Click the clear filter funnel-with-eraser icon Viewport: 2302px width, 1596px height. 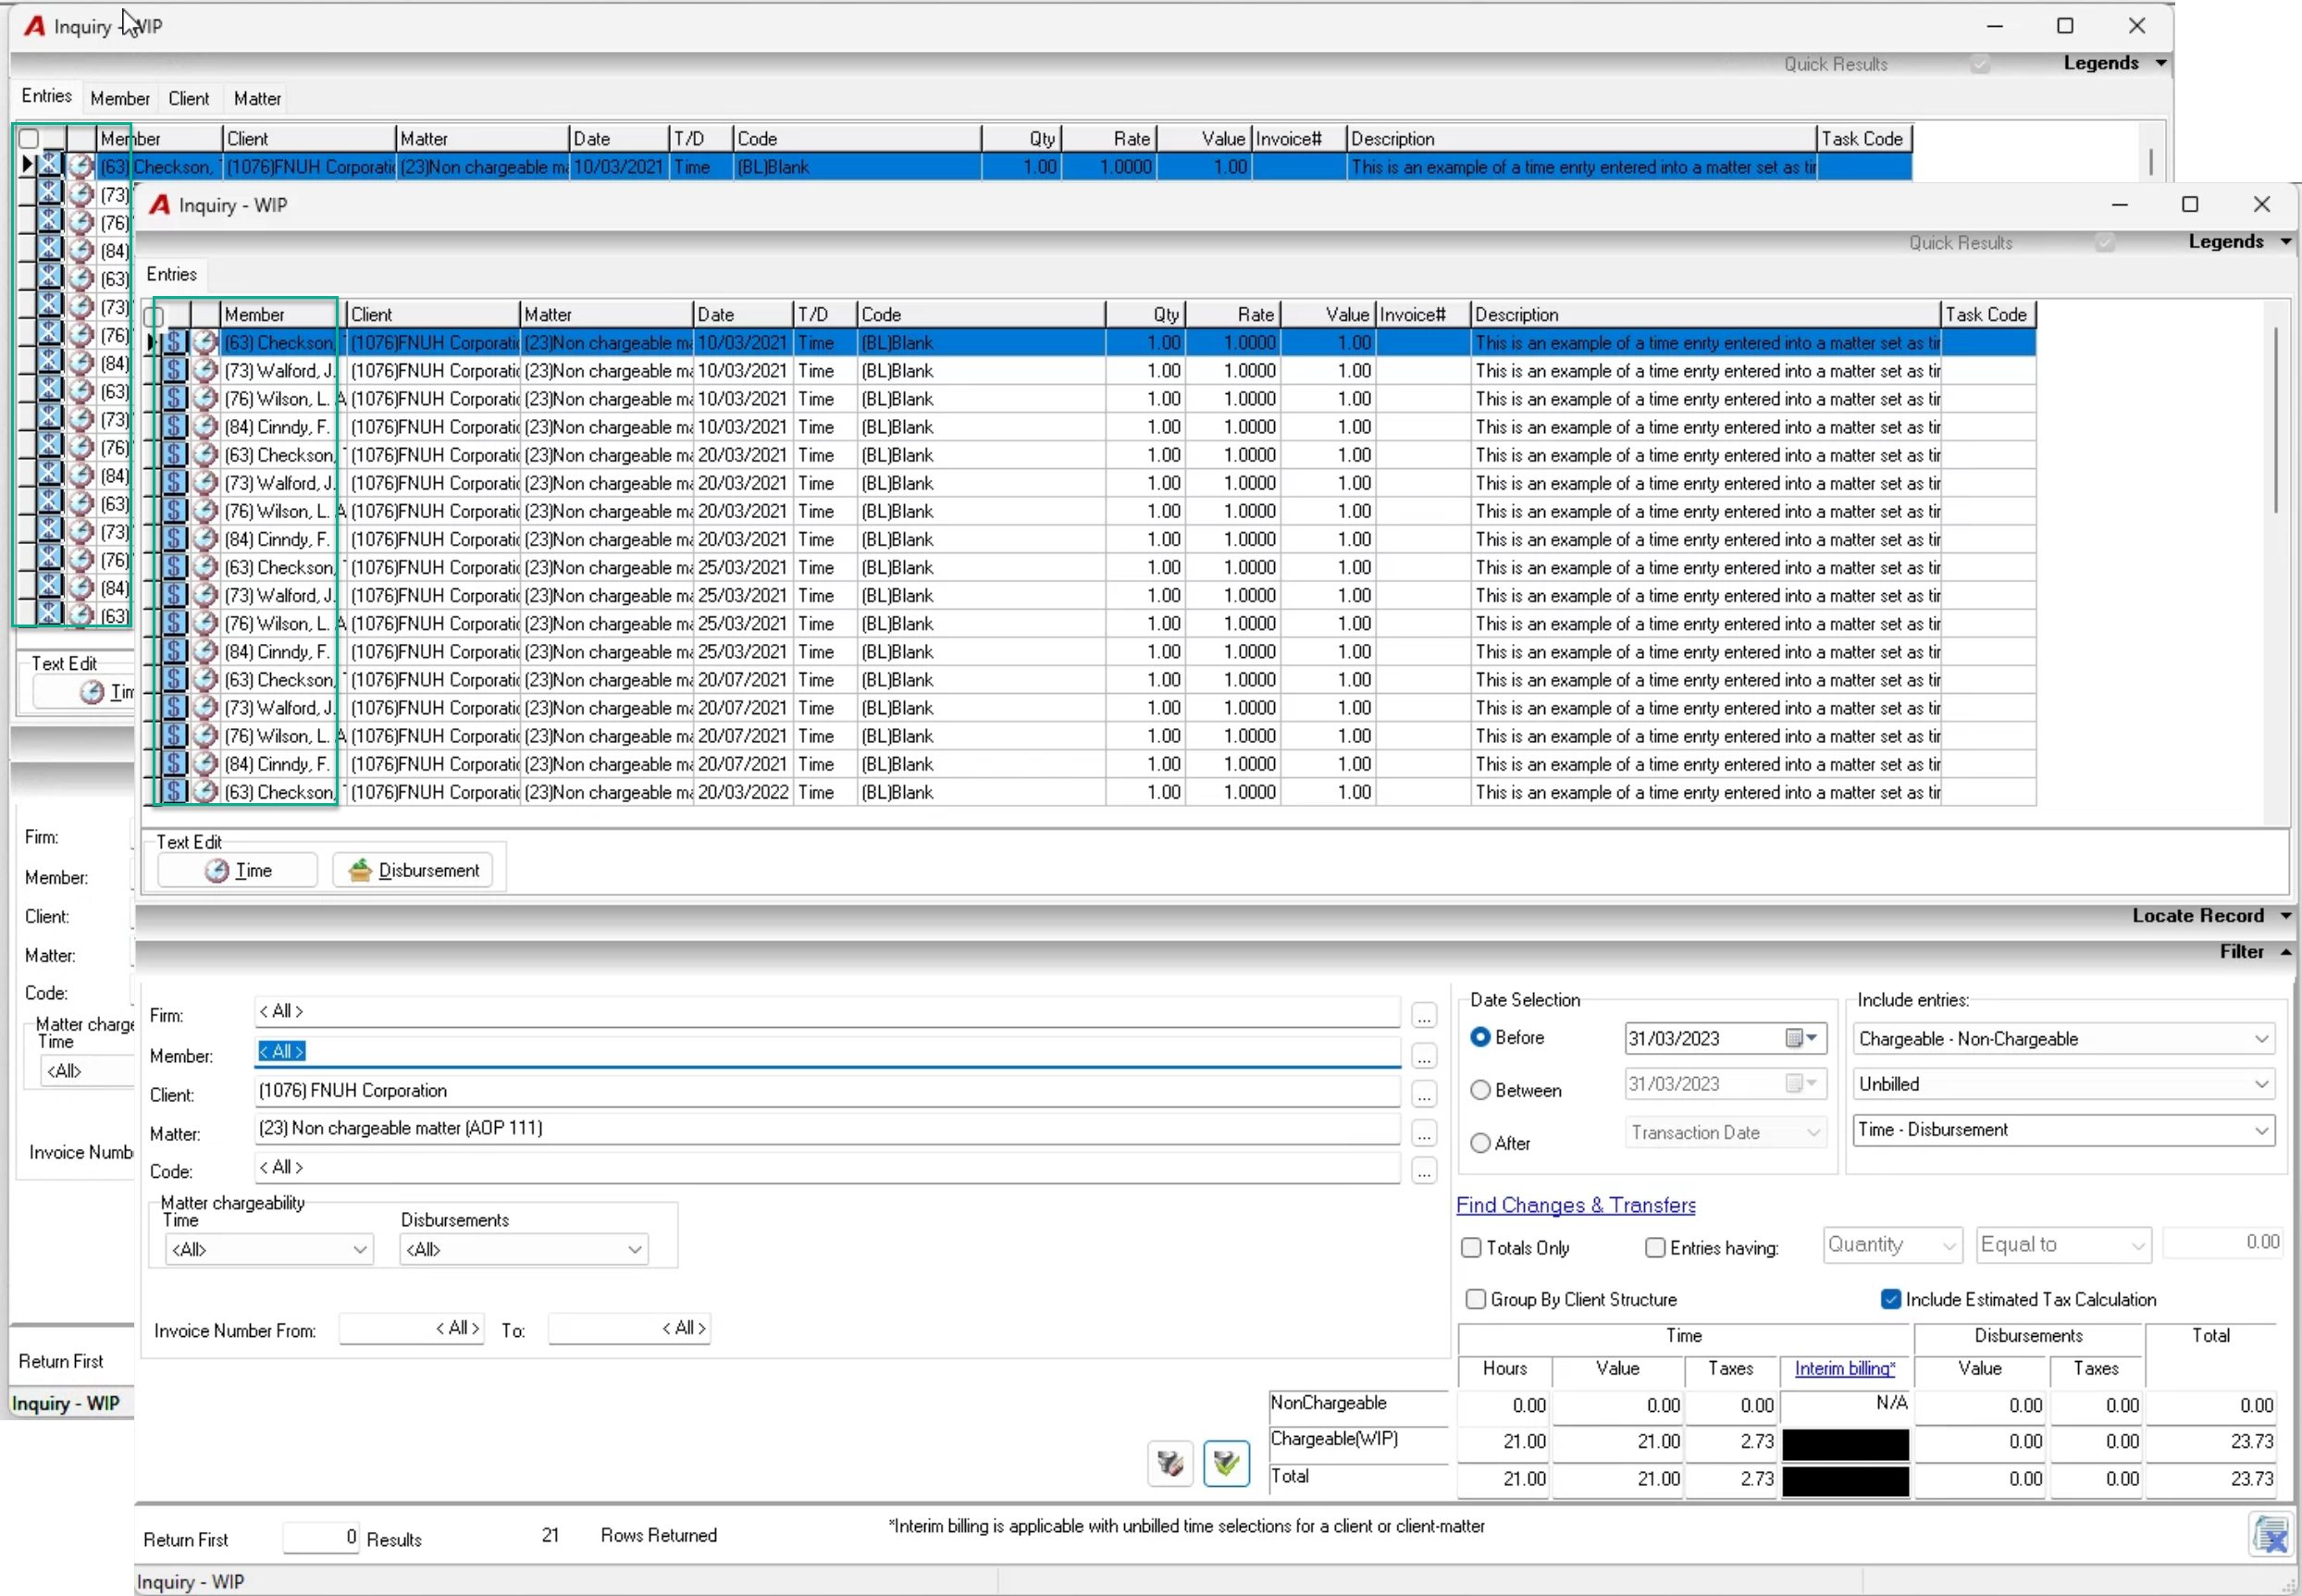point(1170,1463)
